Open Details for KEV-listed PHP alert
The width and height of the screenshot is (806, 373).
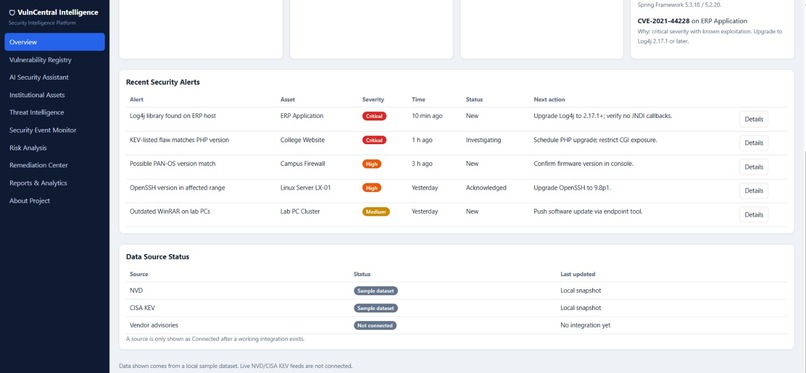(754, 143)
